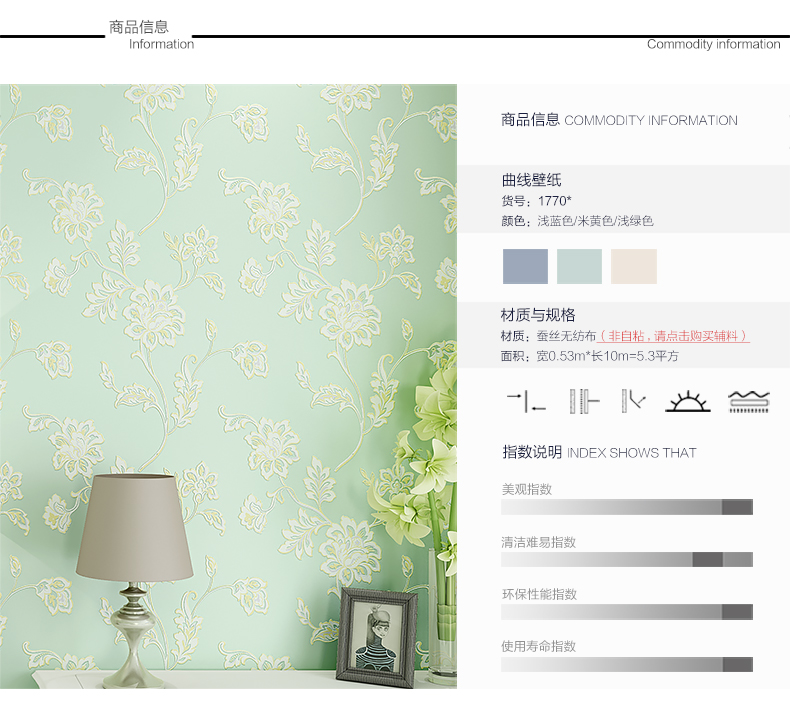The width and height of the screenshot is (790, 704).
Task: Click the green floral wallpaper product photo
Action: 228,387
